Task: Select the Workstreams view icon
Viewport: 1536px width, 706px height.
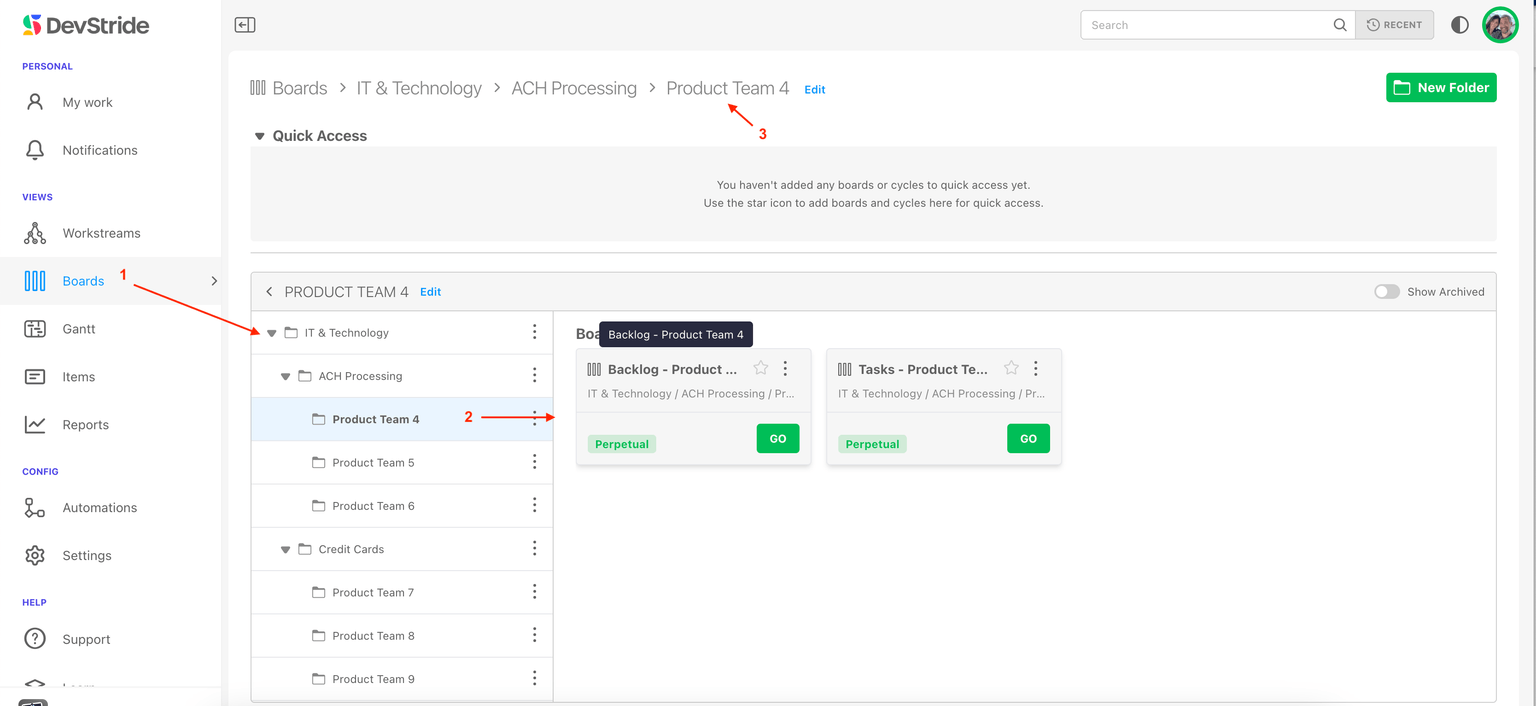Action: [x=34, y=232]
